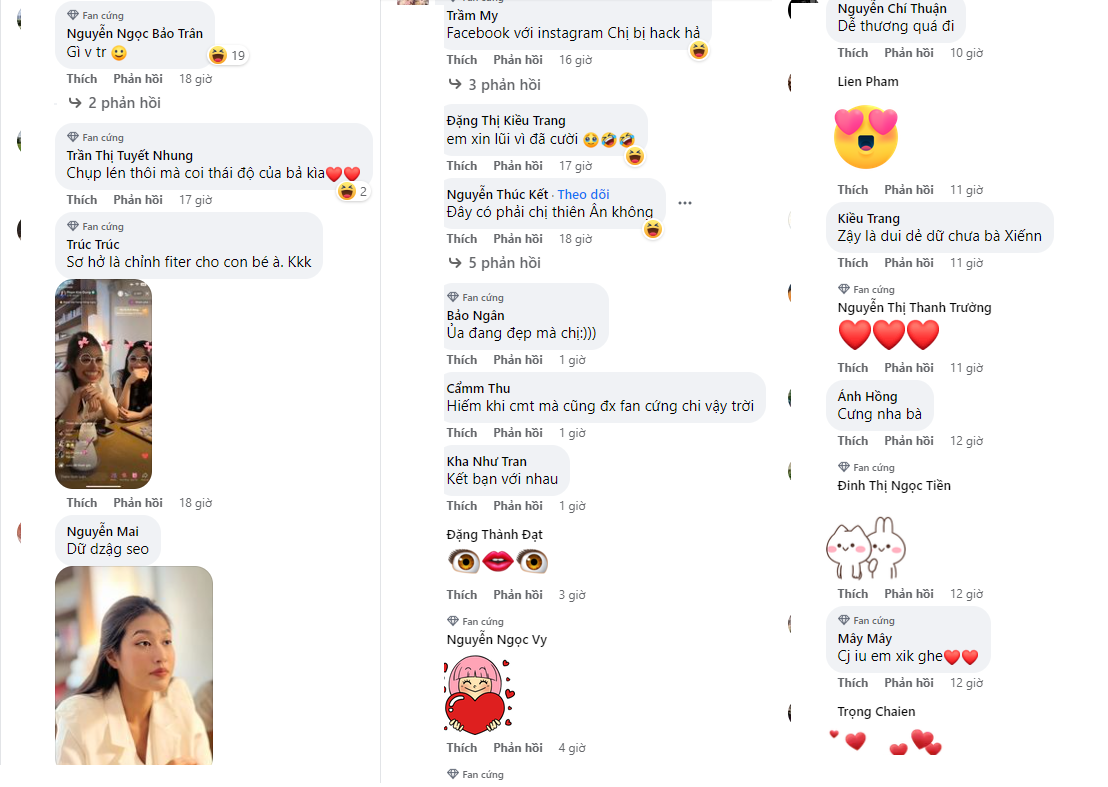Open the three-dot menu beside Nguyễn Thúc Kết's comment
The image size is (1108, 787).
click(685, 203)
